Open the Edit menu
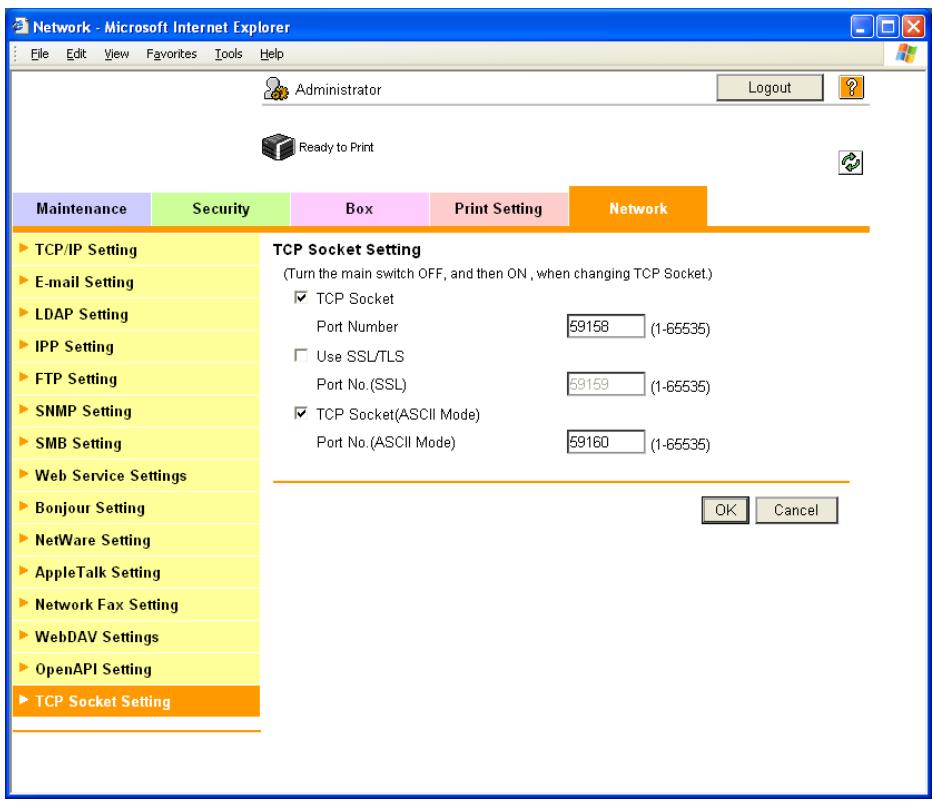This screenshot has width=934, height=801. 76,54
